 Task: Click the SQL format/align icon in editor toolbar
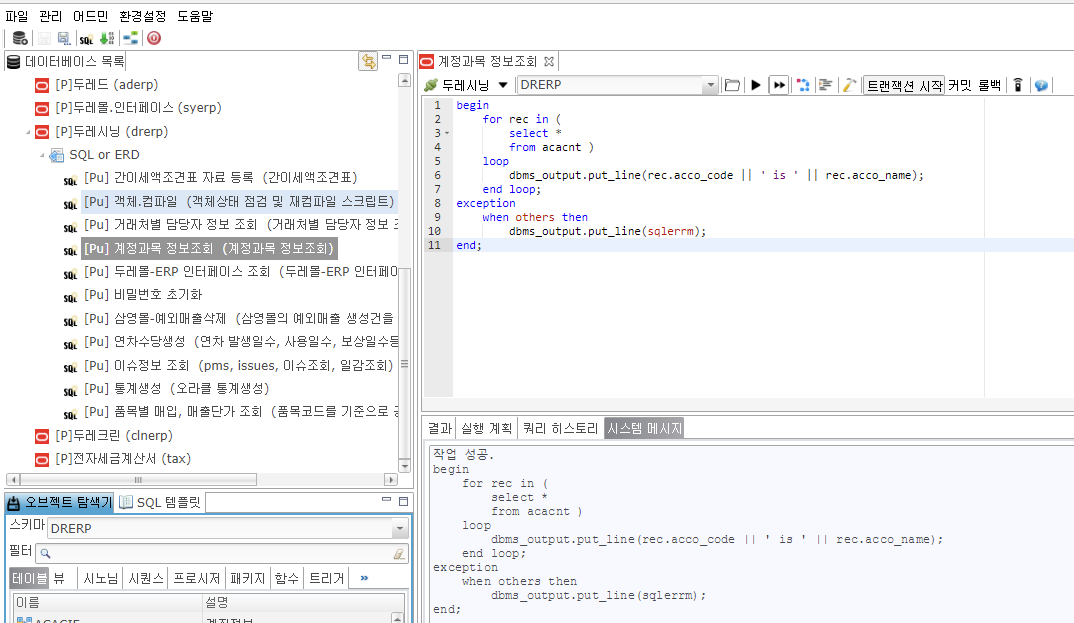(x=824, y=85)
